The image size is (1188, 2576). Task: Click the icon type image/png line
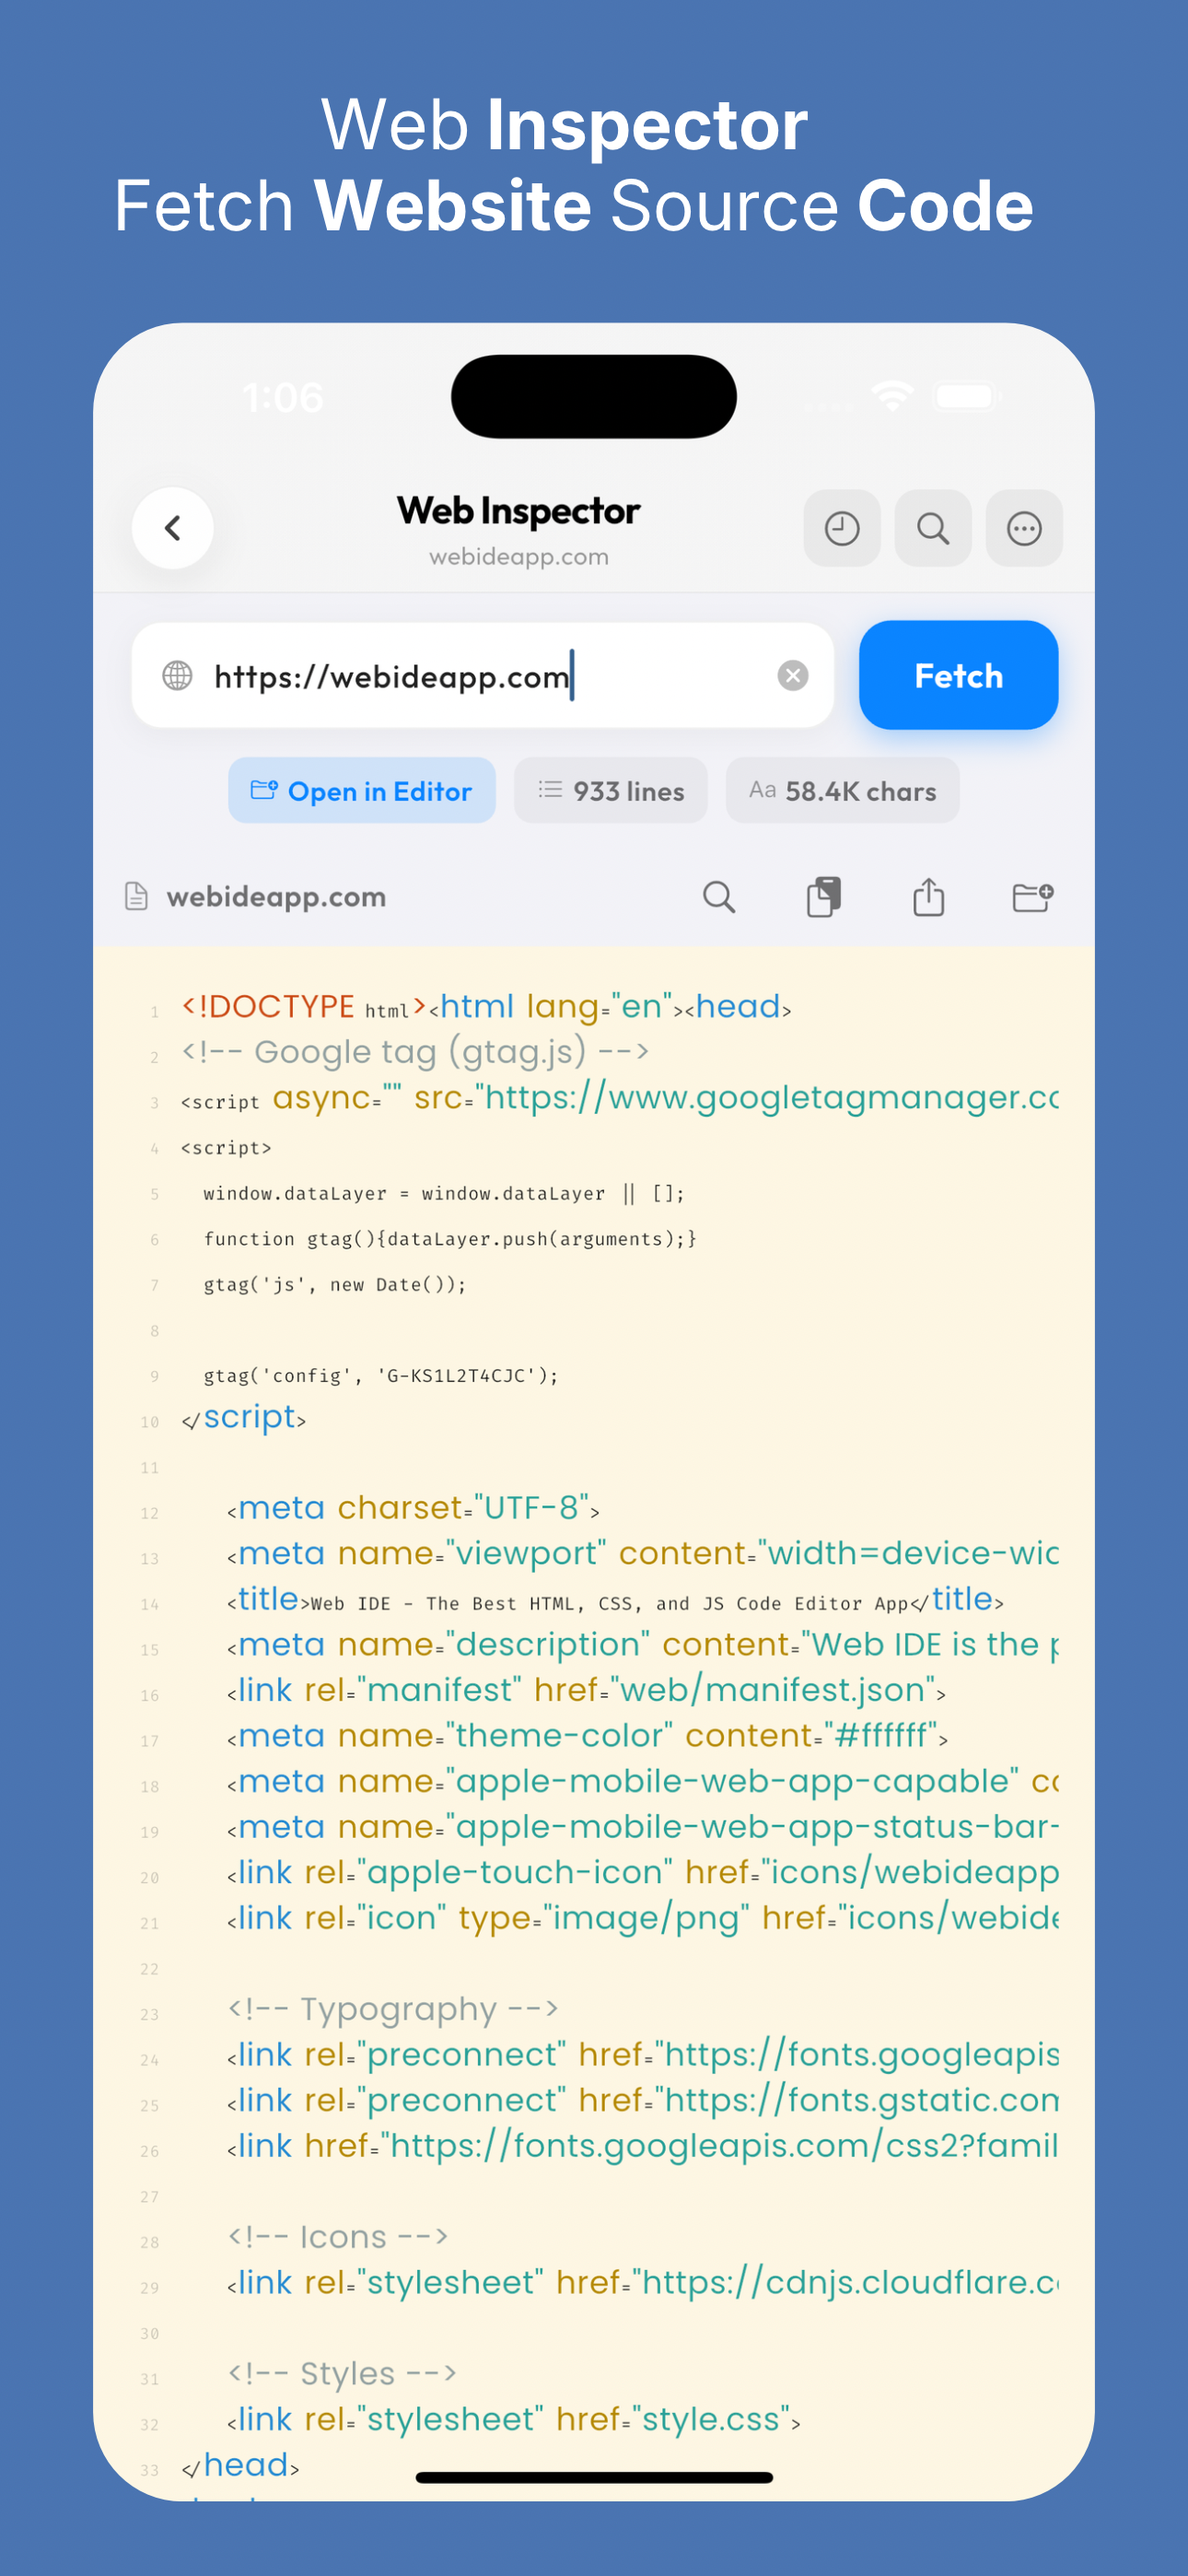[643, 1918]
